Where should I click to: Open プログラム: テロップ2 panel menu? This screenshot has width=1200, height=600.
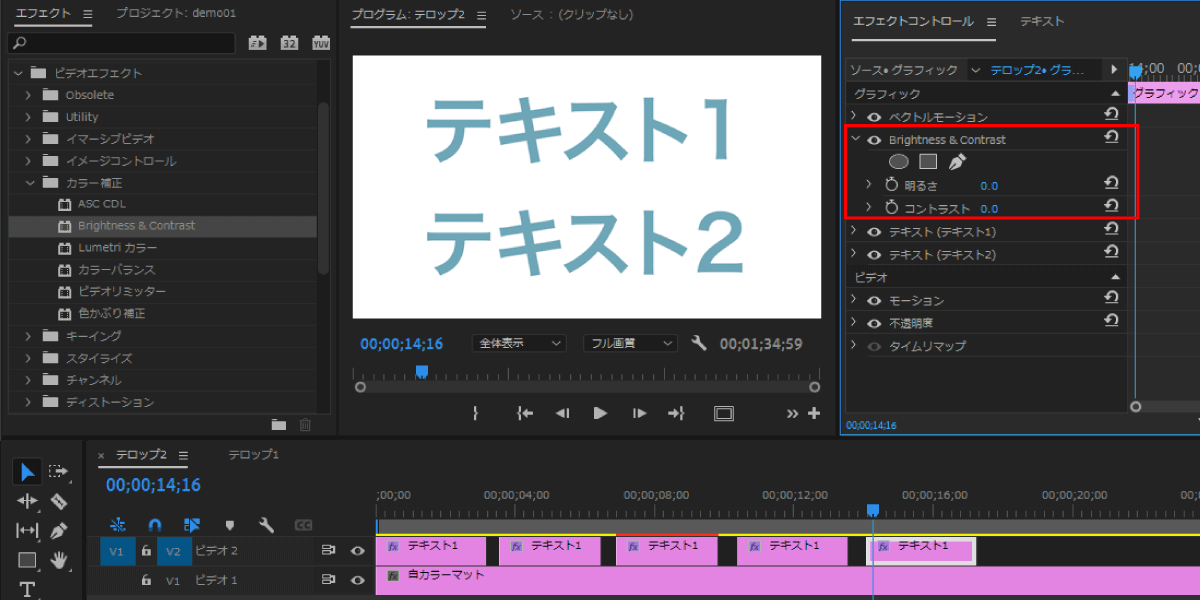pyautogui.click(x=480, y=15)
